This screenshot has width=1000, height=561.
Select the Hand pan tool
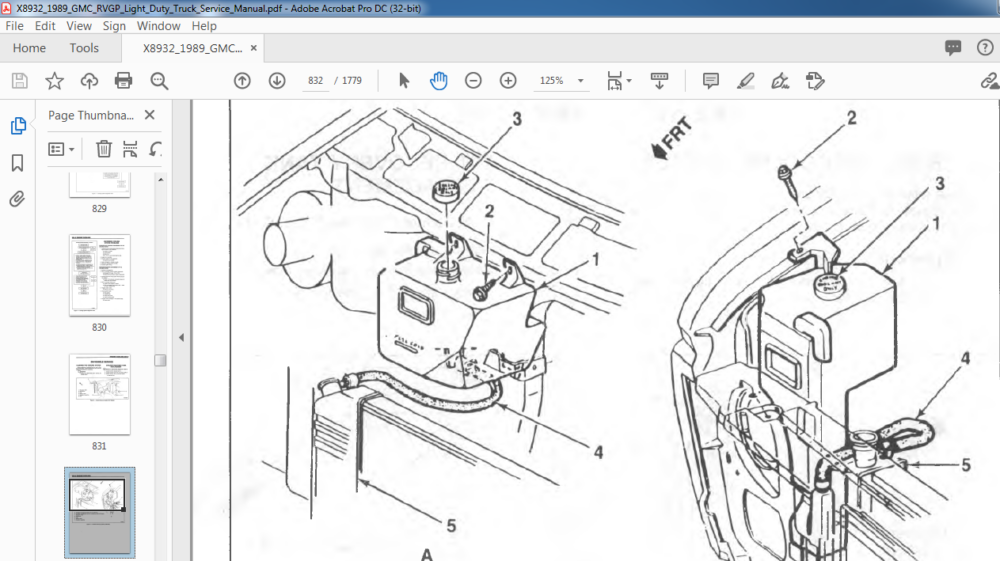438,81
